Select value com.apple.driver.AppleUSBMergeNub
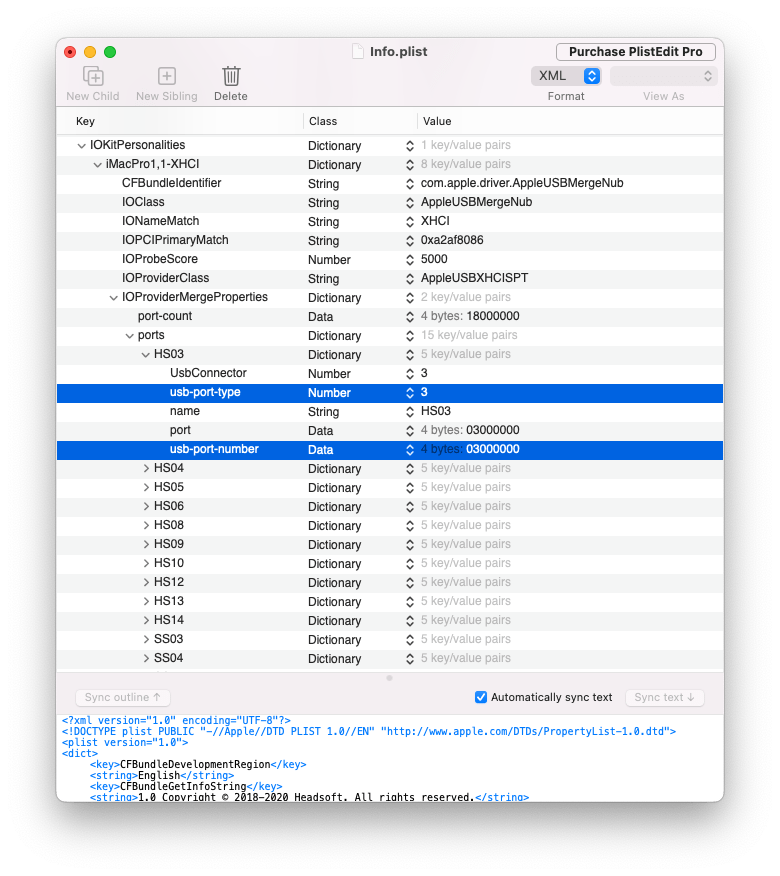Image resolution: width=780 pixels, height=876 pixels. click(x=522, y=183)
